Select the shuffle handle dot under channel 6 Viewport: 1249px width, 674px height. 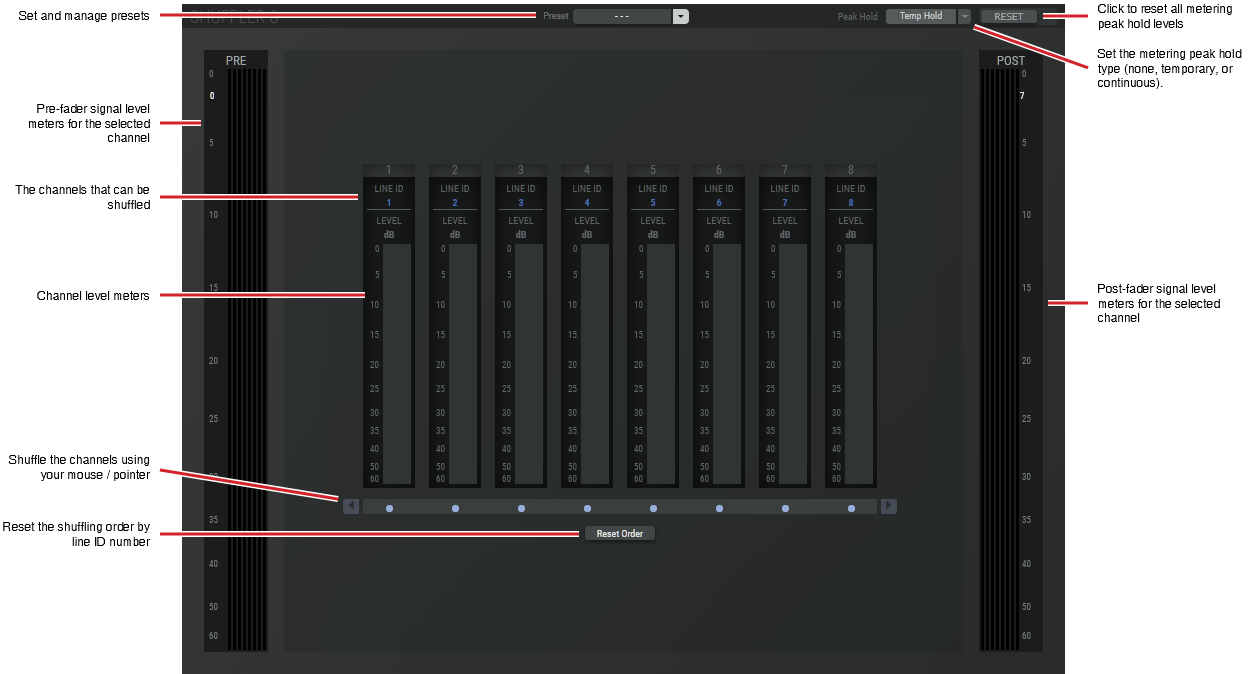(719, 508)
